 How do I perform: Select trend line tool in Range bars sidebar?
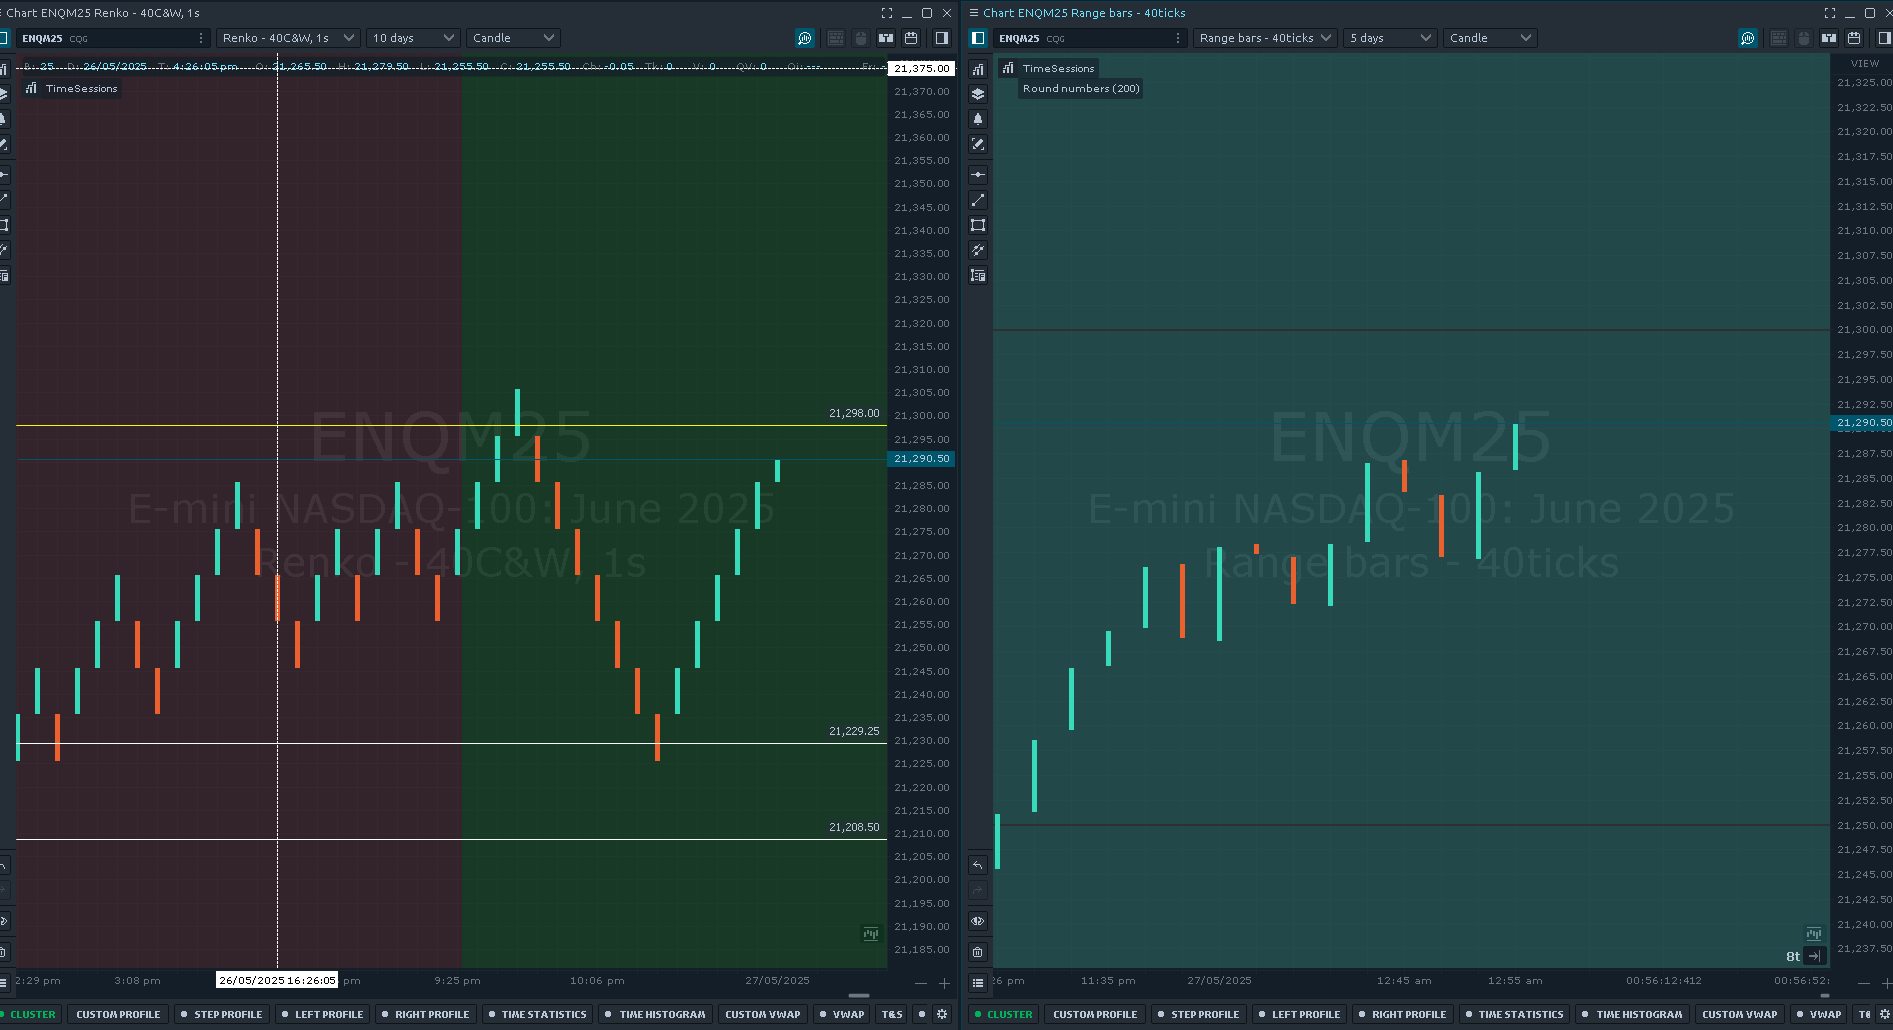tap(978, 200)
